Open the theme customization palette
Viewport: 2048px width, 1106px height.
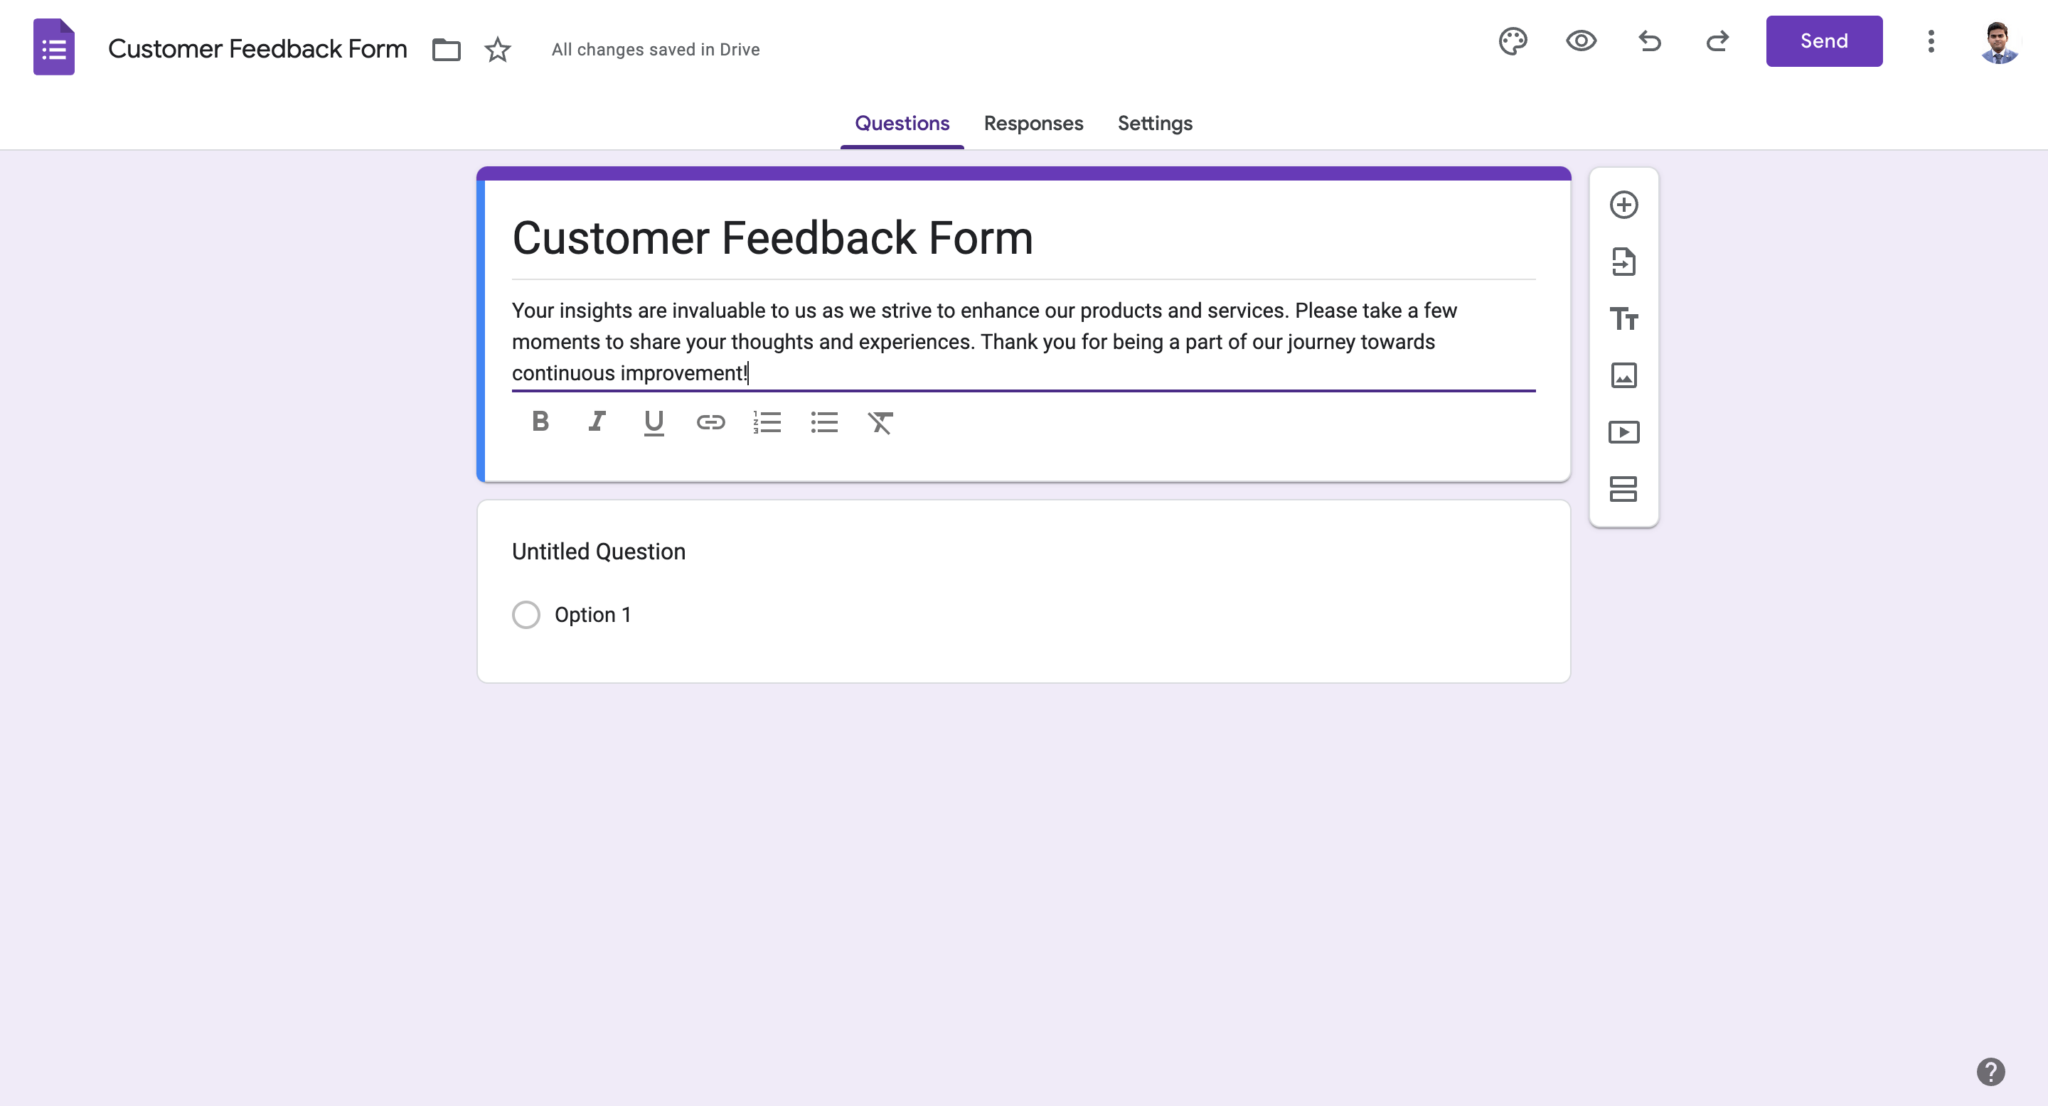coord(1512,41)
